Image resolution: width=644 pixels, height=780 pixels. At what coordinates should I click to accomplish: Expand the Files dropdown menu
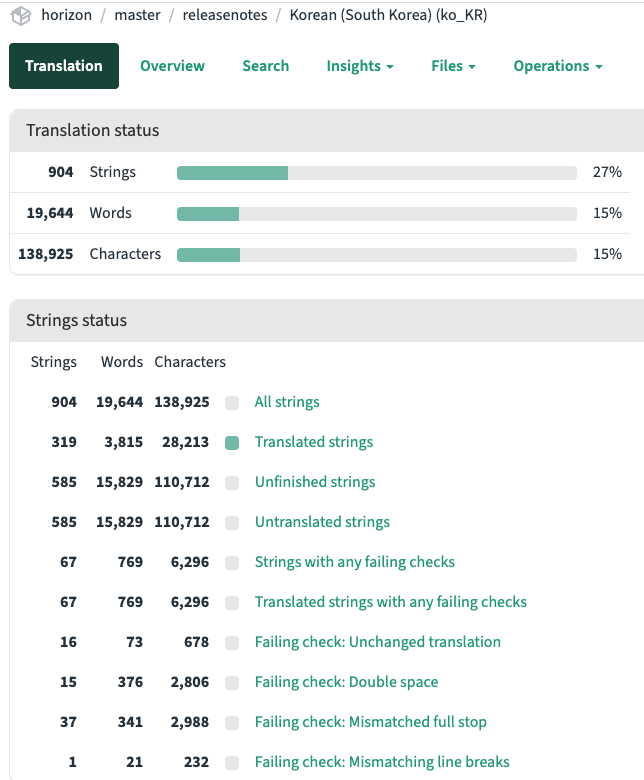pyautogui.click(x=453, y=66)
